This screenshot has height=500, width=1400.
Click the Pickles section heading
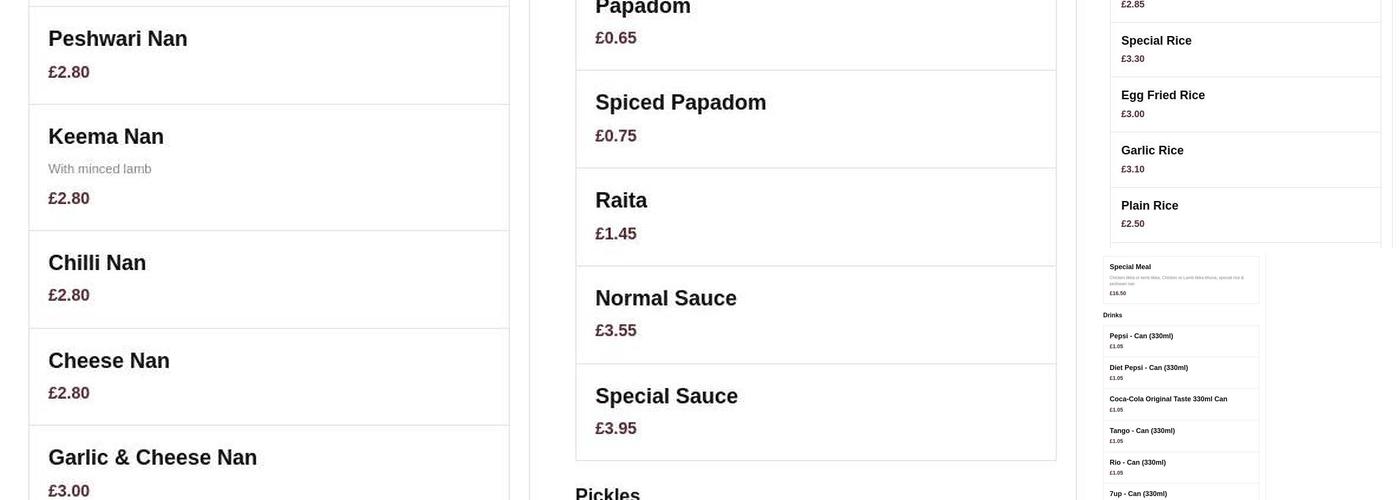[607, 493]
